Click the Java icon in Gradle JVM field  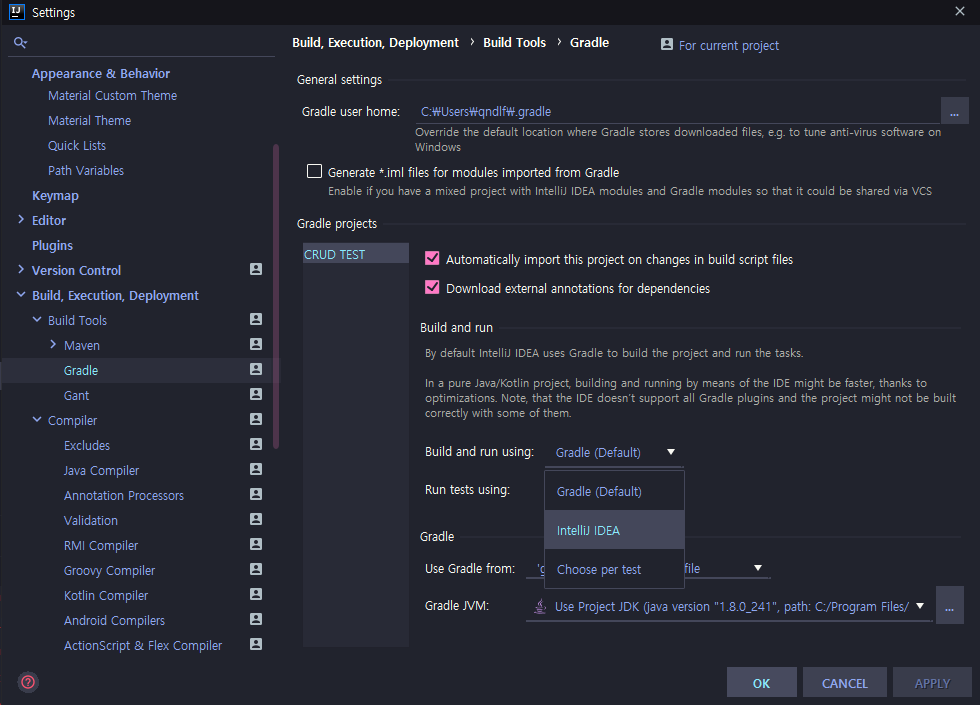540,606
